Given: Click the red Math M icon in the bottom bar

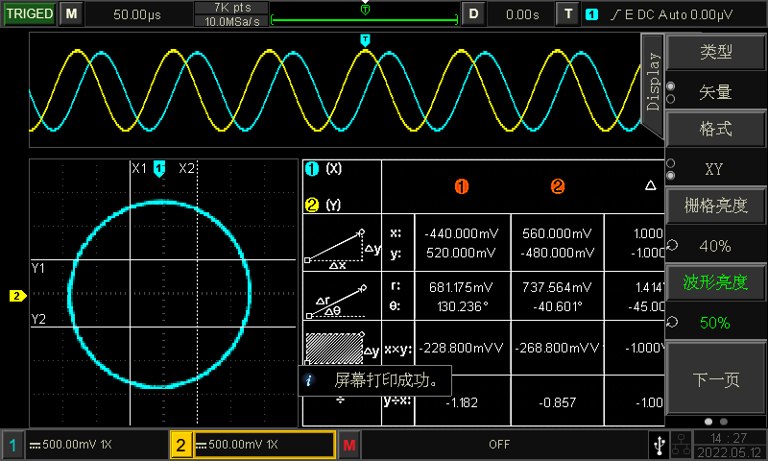Looking at the screenshot, I should coord(348,443).
